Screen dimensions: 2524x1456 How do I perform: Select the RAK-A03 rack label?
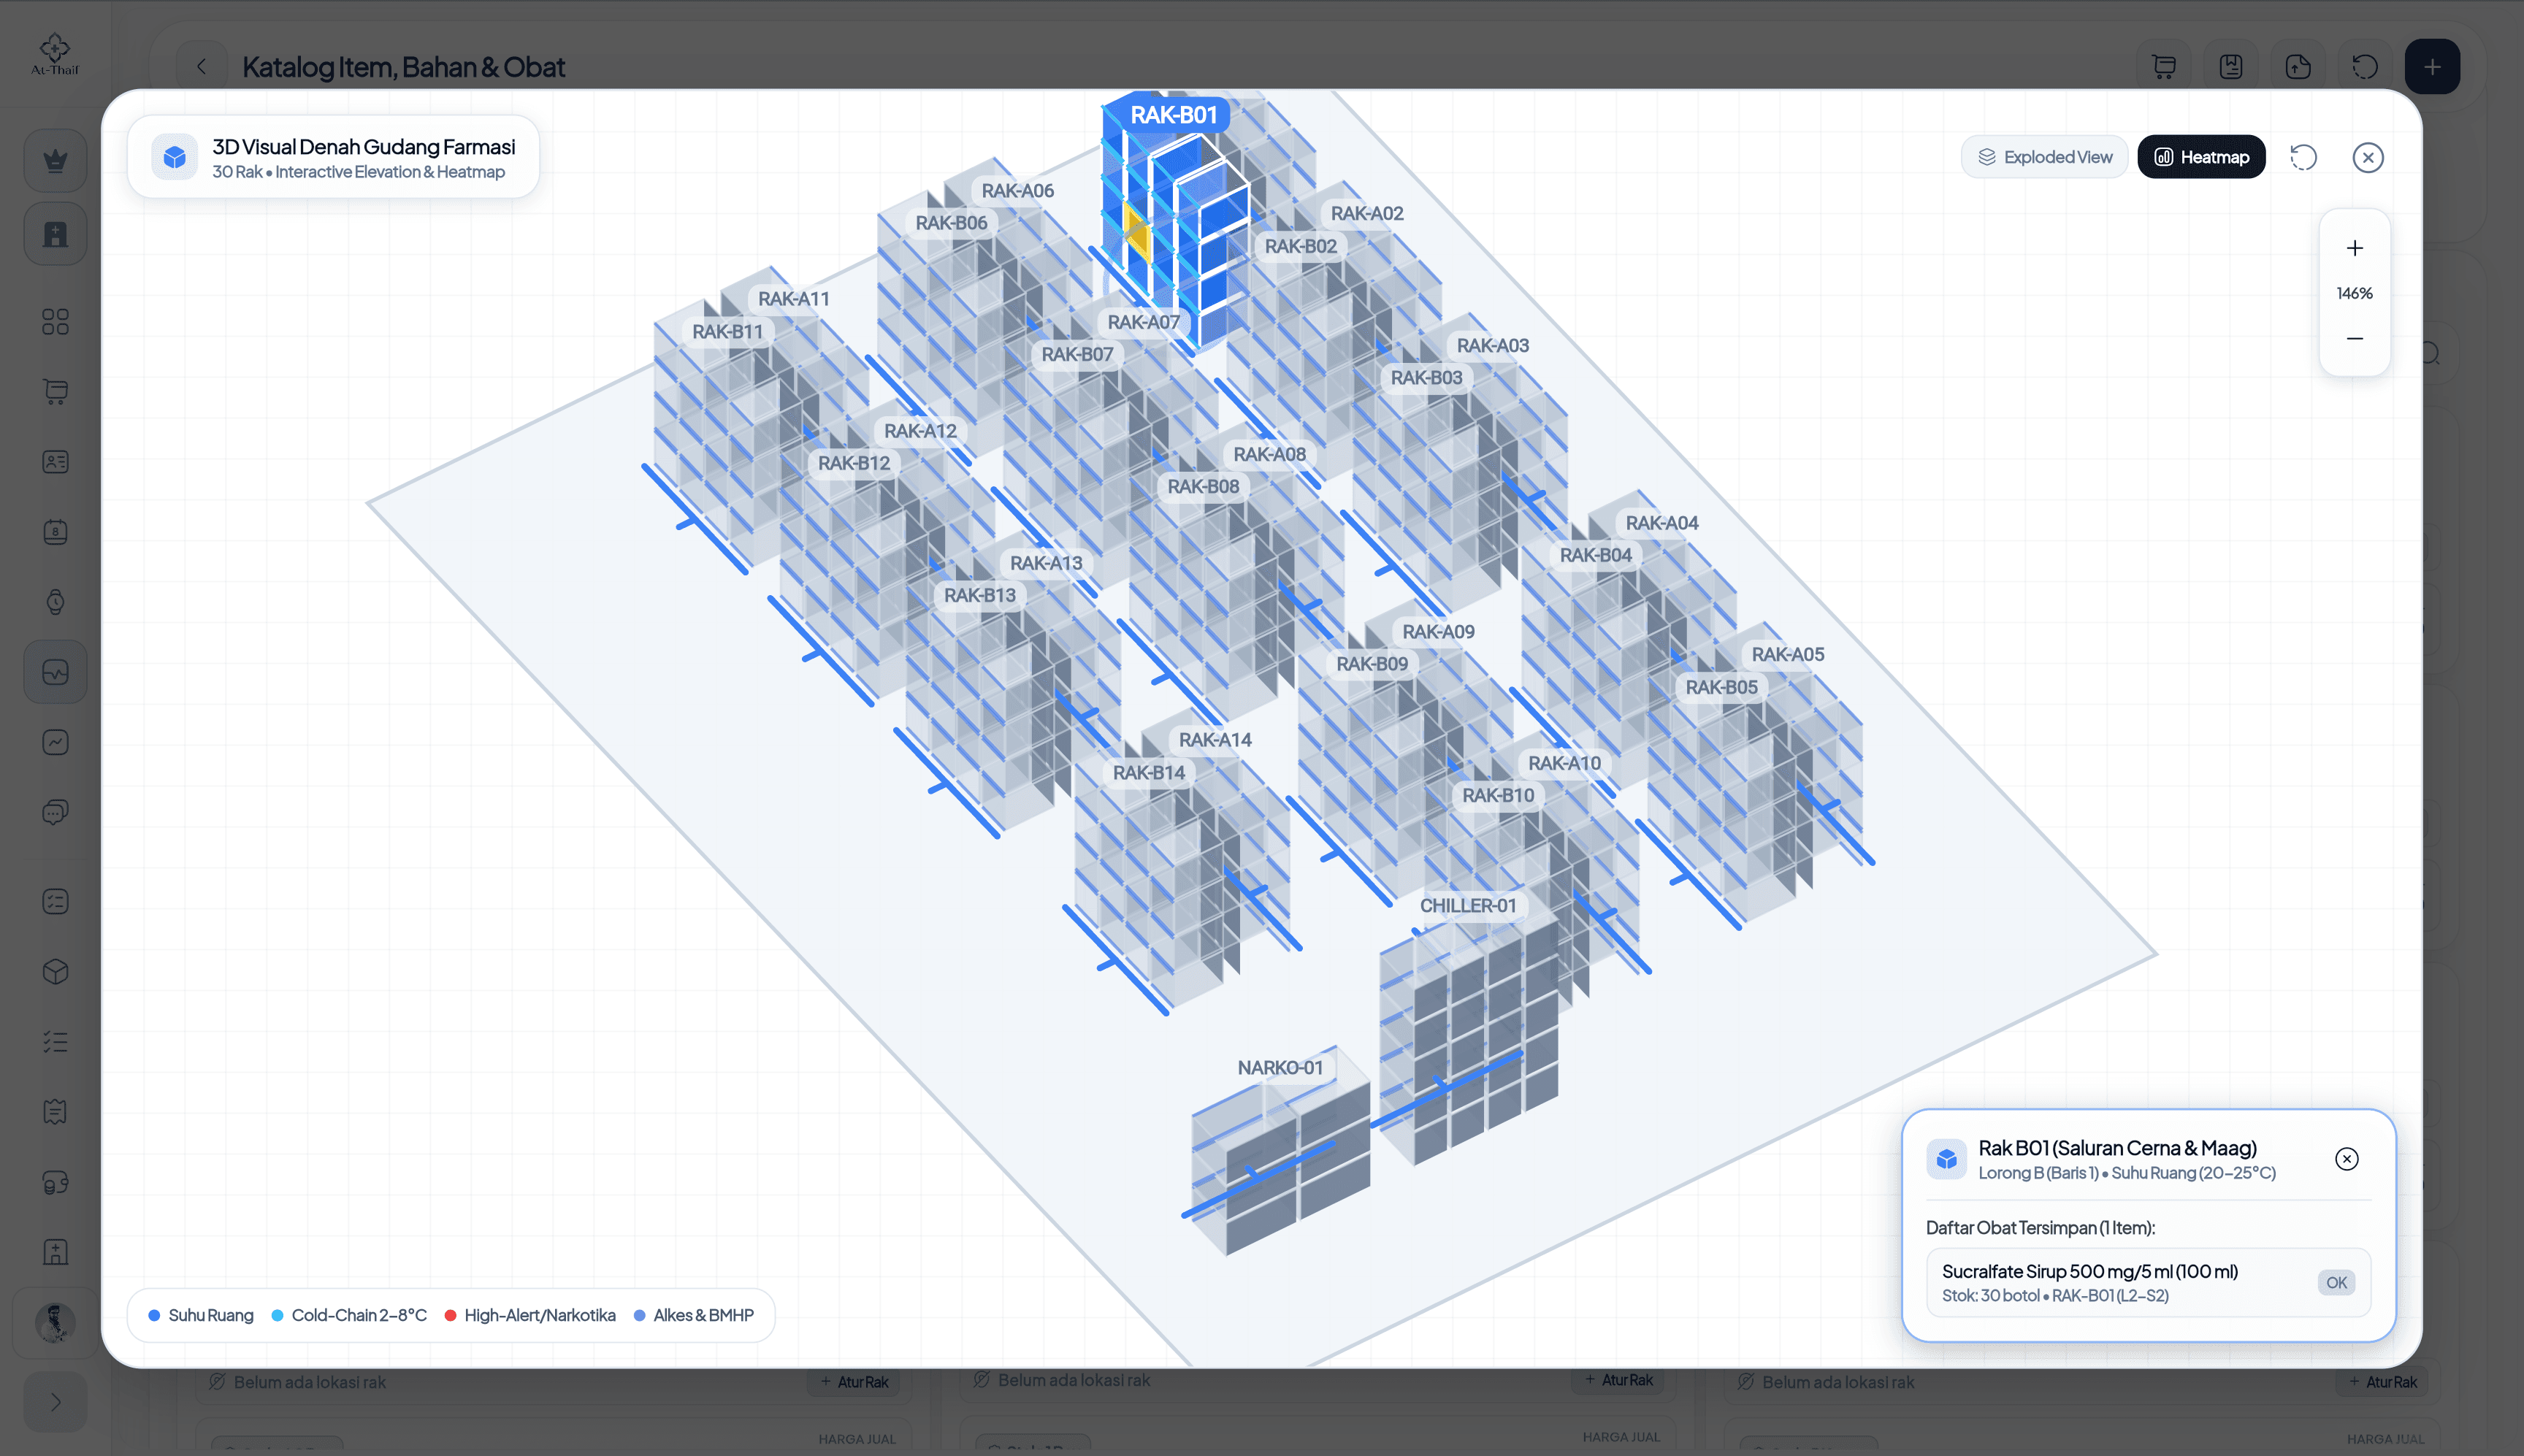1493,345
